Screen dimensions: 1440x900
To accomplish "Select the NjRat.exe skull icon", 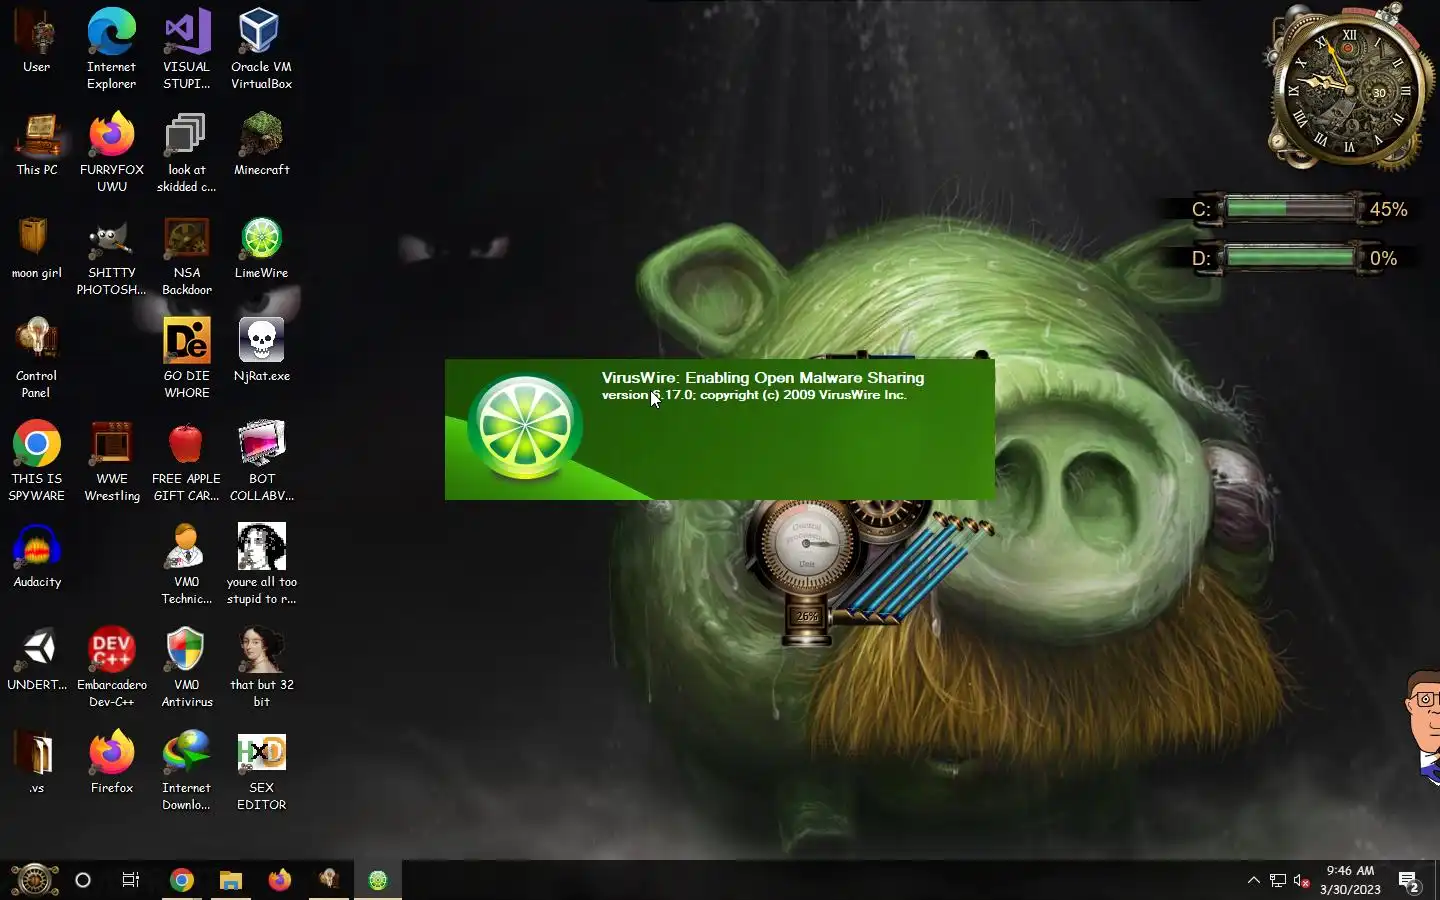I will coord(261,350).
